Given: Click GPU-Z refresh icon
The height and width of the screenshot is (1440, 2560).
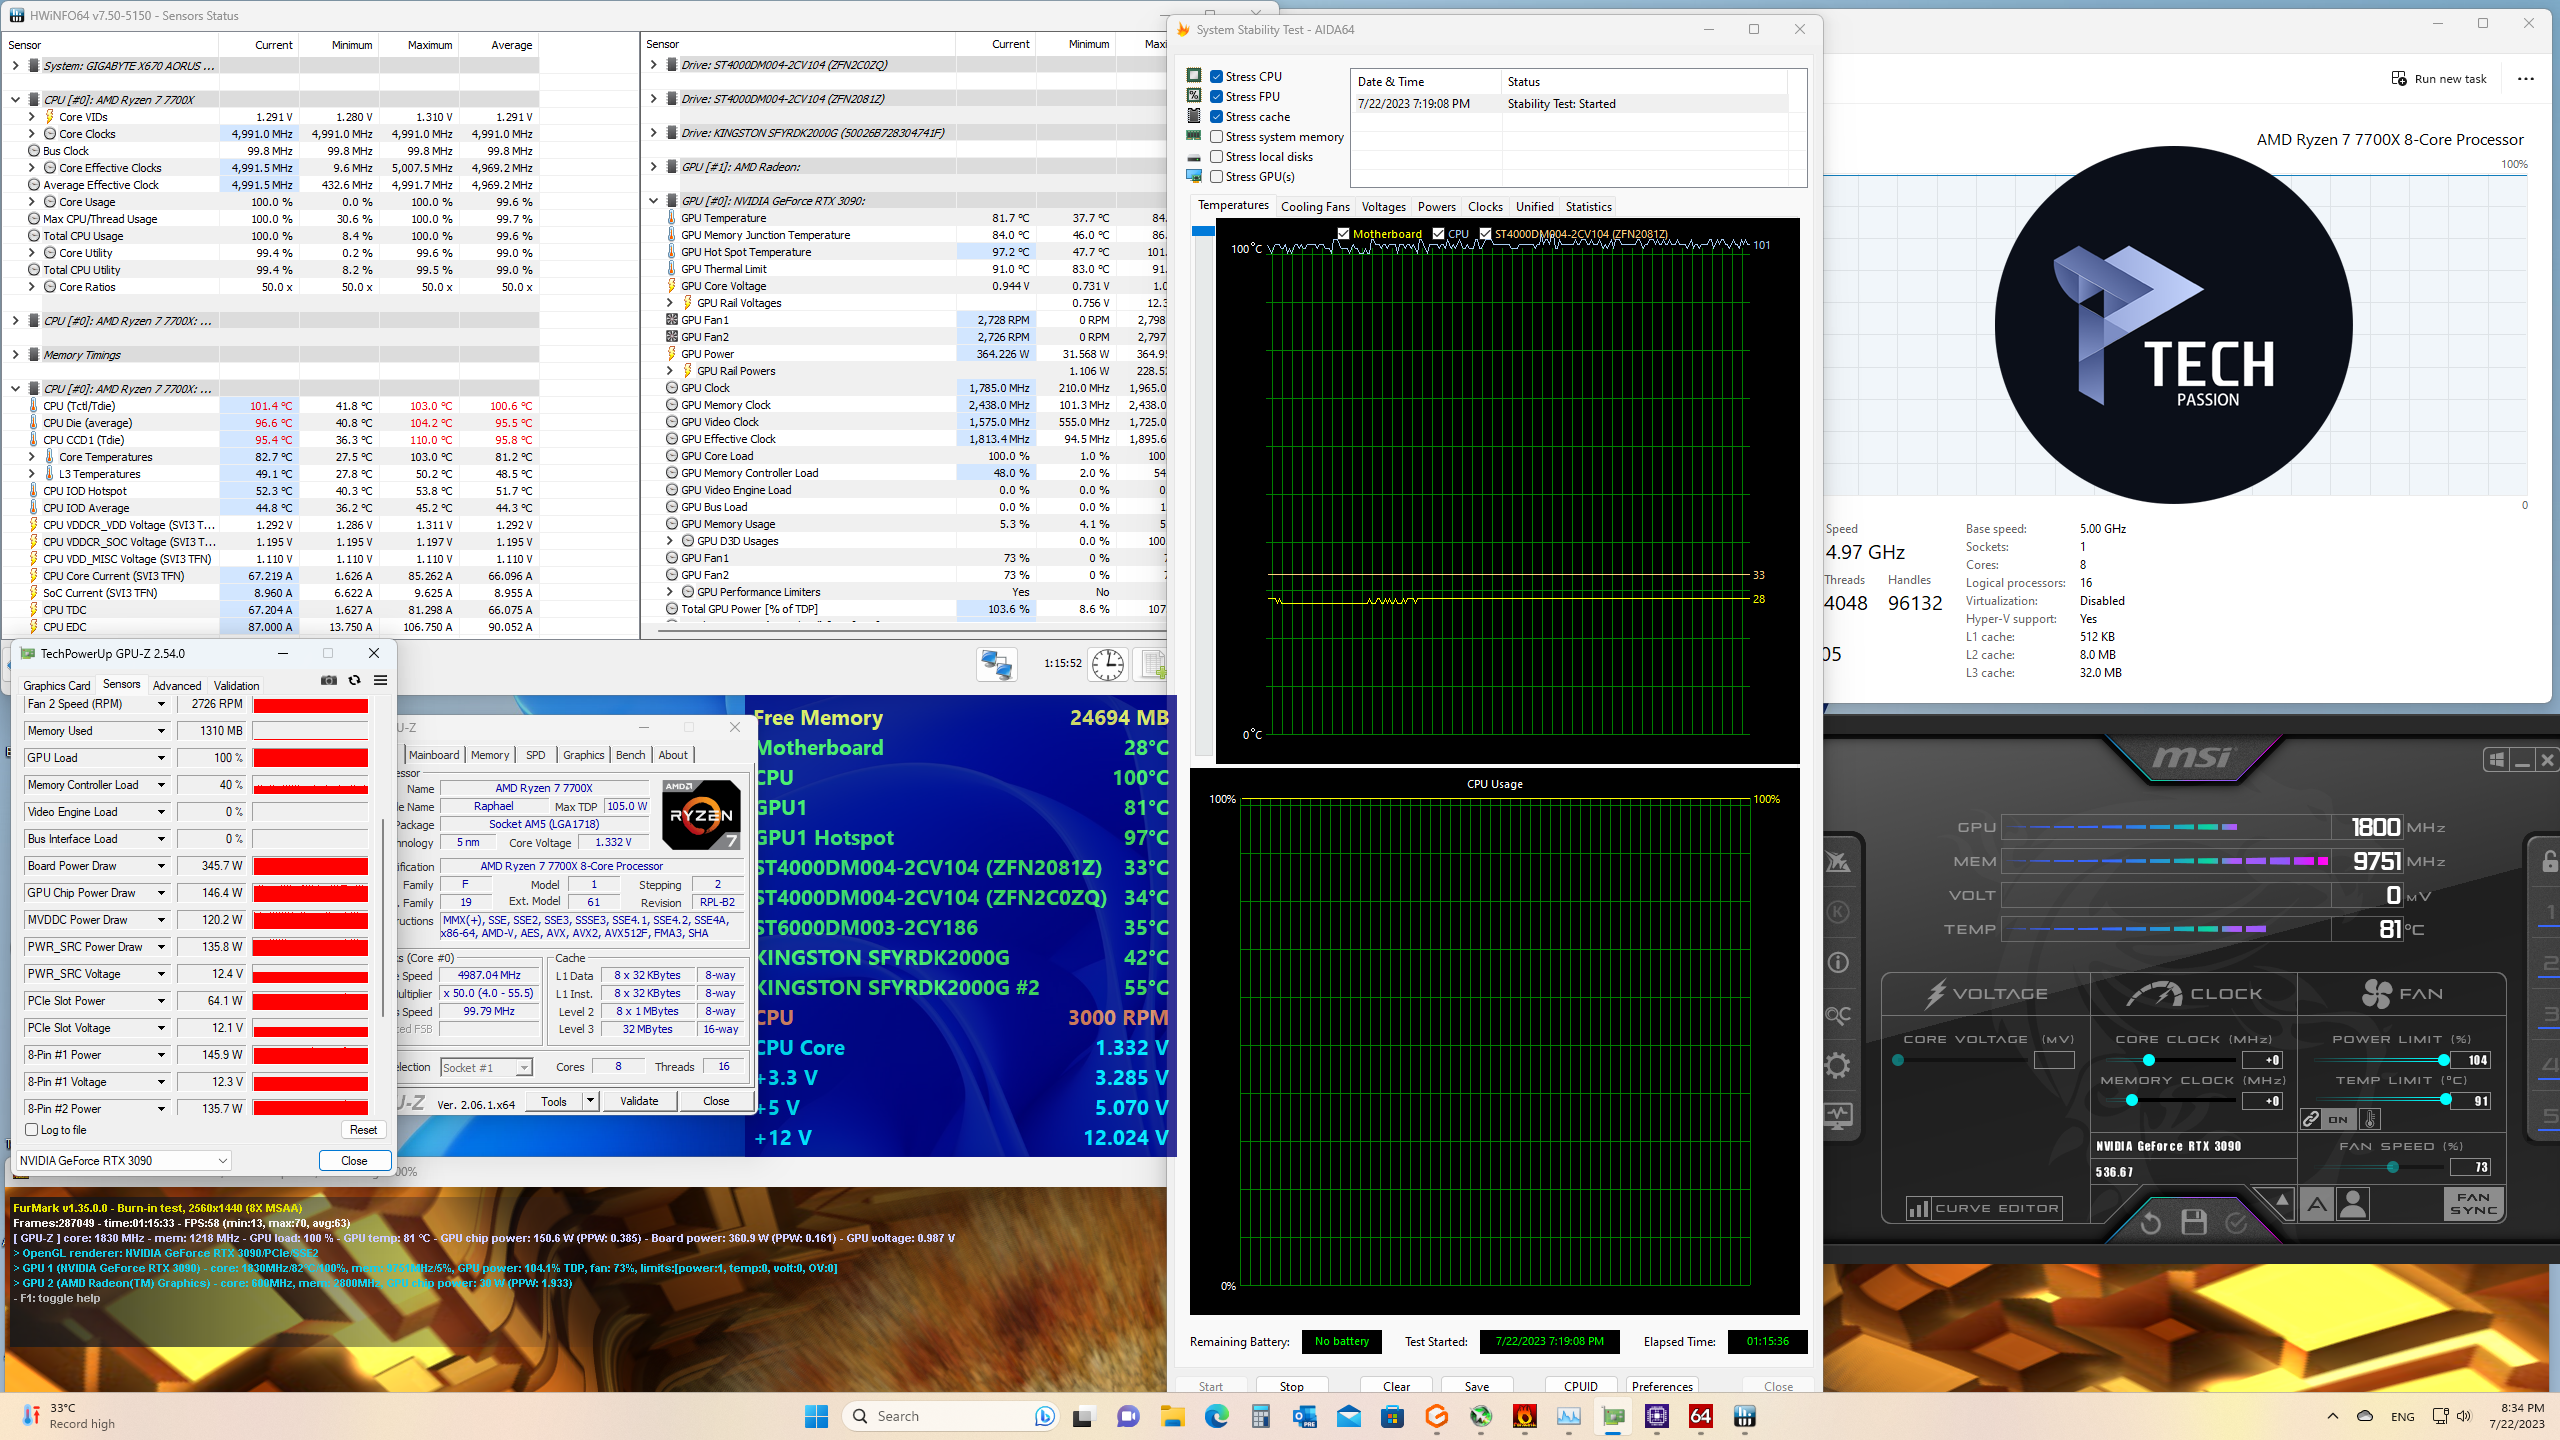Looking at the screenshot, I should pos(354,680).
